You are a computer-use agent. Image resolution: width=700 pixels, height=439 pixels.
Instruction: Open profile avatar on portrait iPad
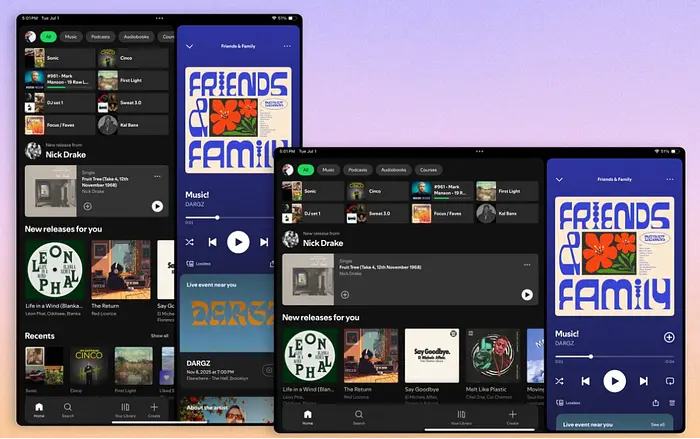coord(30,37)
